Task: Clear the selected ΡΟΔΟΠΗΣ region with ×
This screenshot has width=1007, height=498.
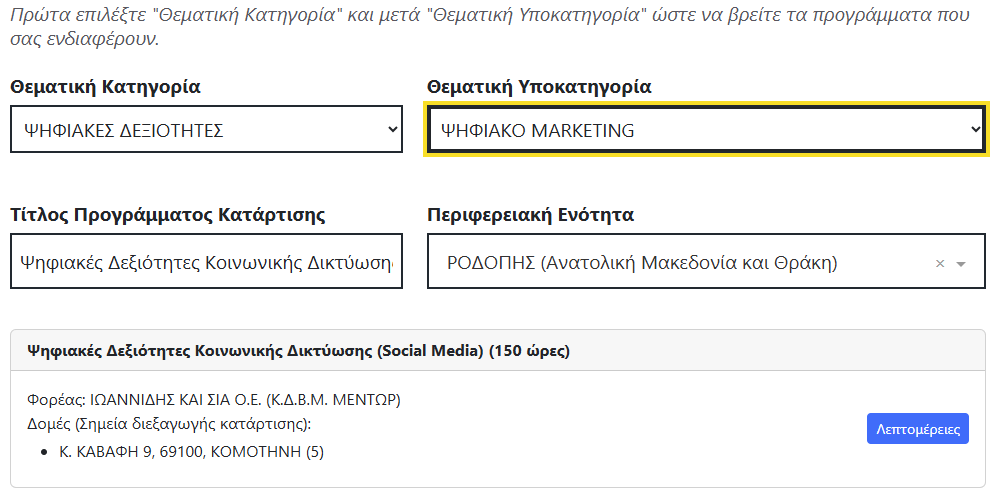Action: (x=939, y=264)
